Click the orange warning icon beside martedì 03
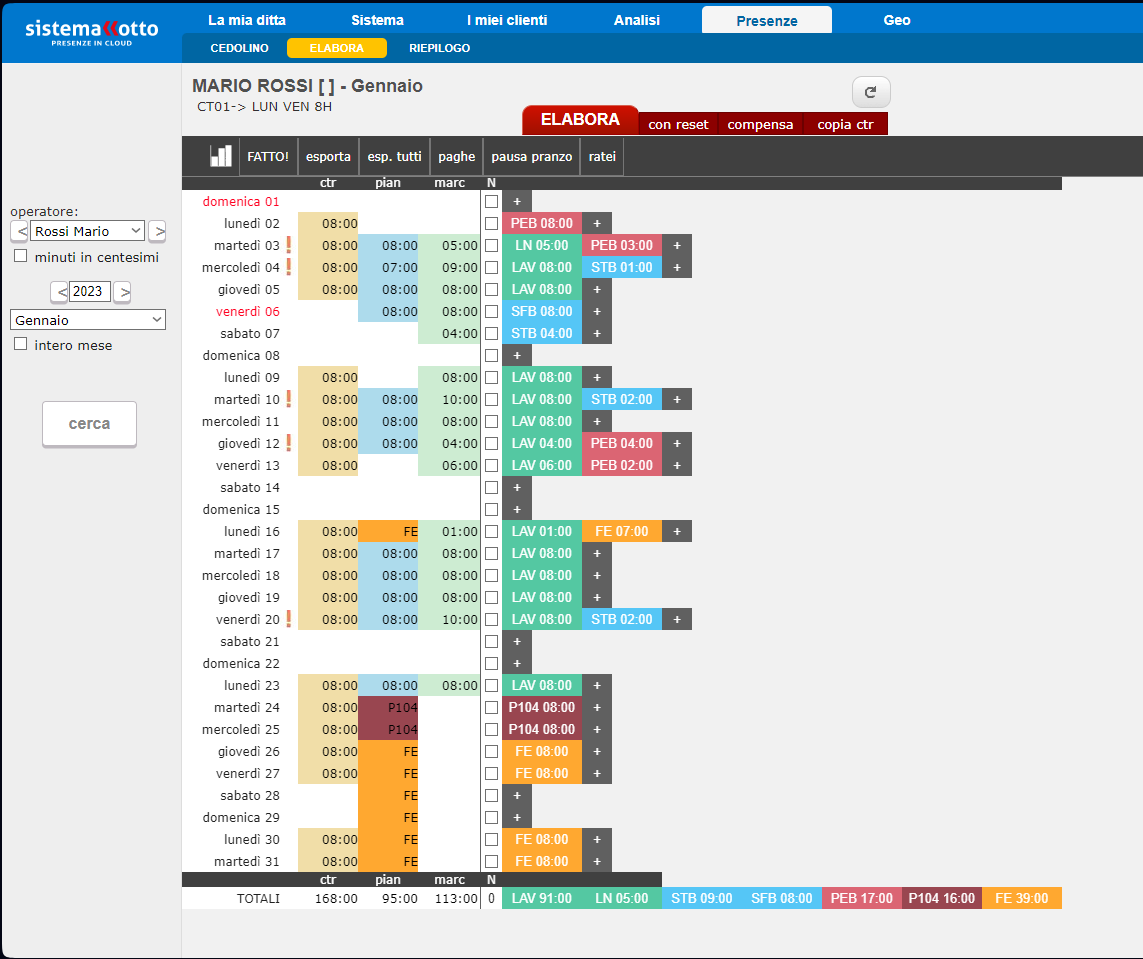 point(288,244)
